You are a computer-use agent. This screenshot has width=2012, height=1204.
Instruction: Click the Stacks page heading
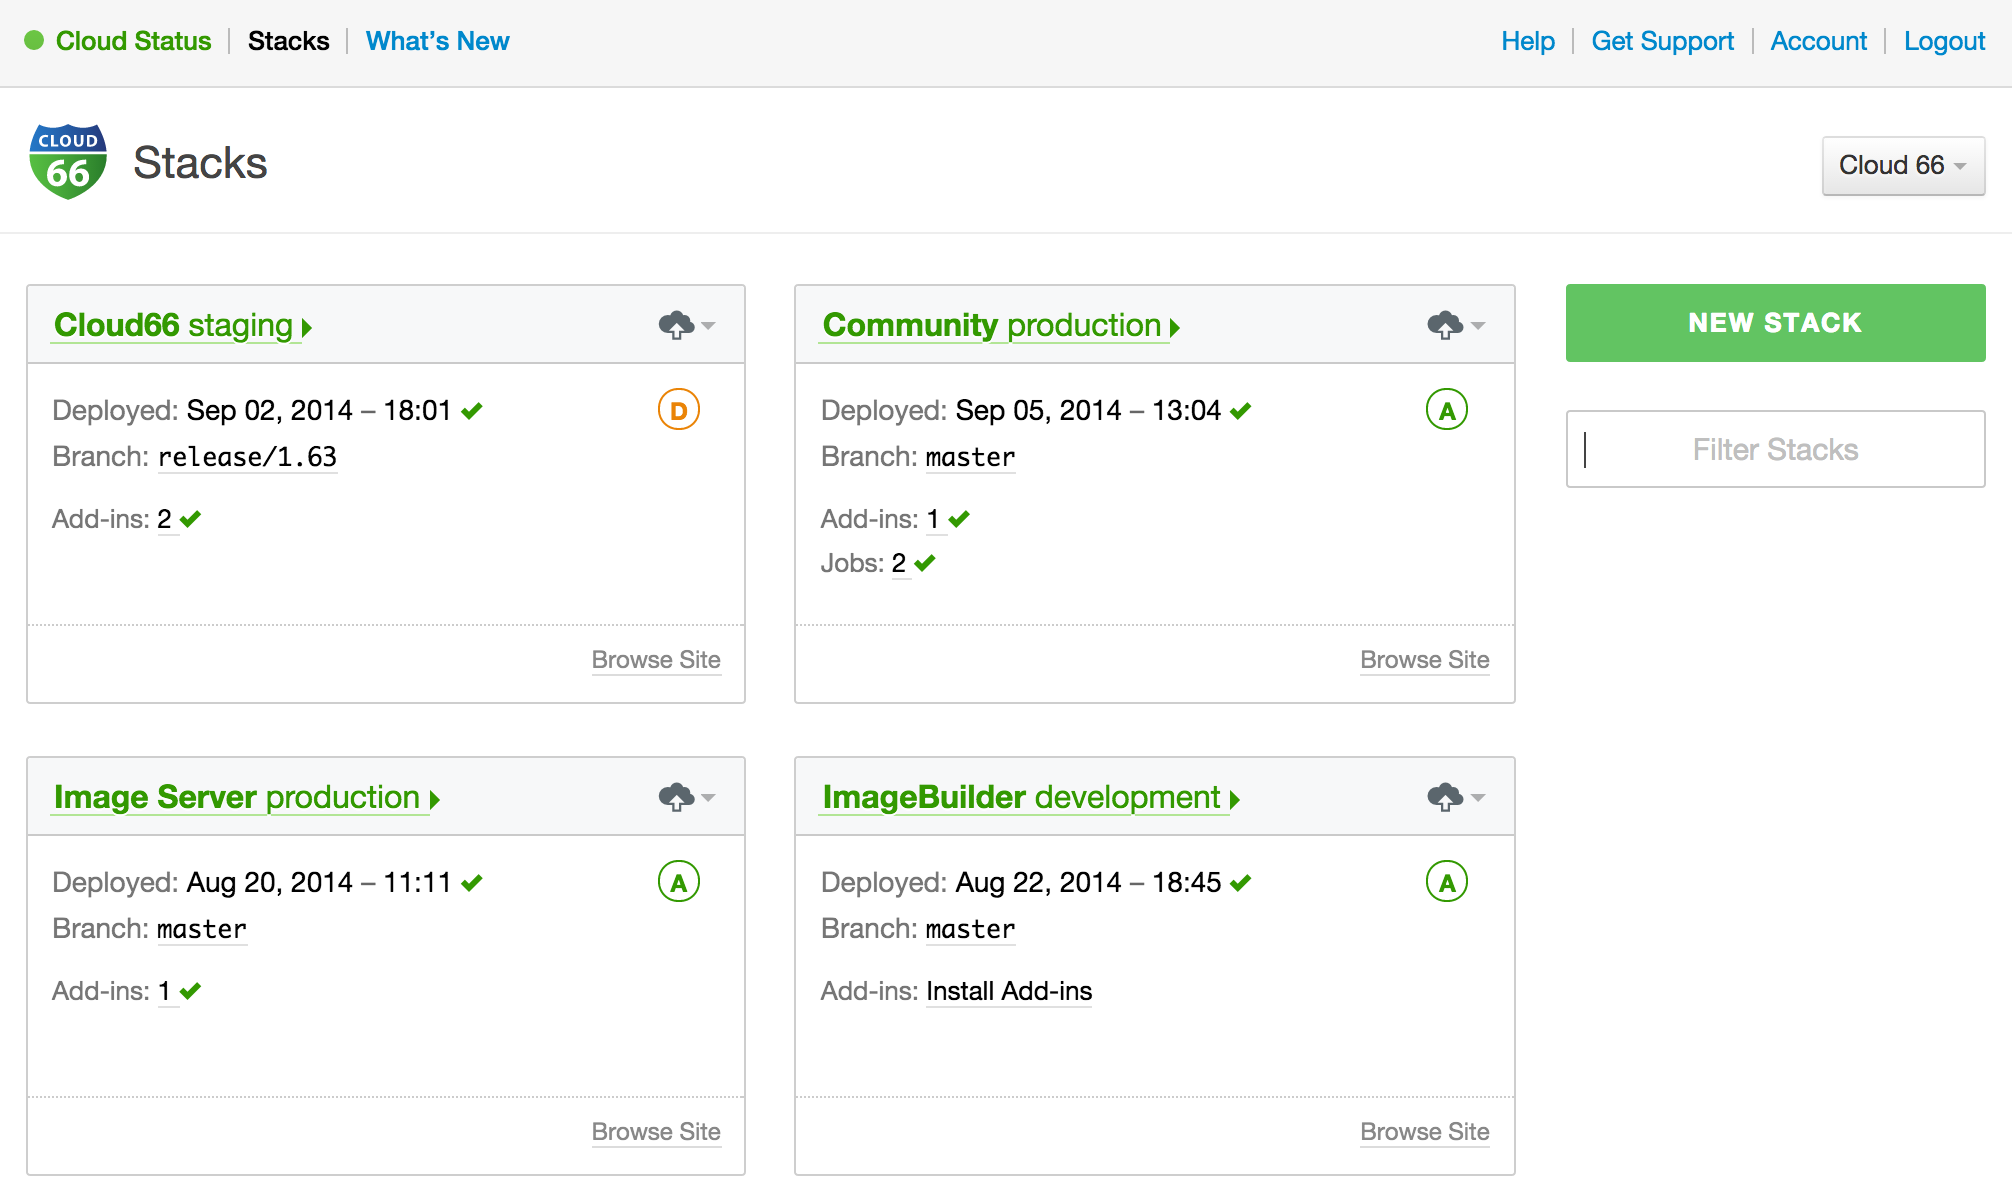click(x=200, y=162)
